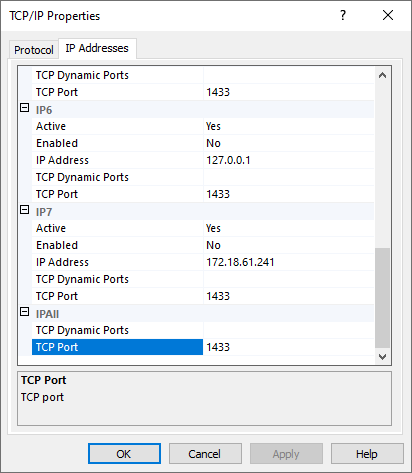Click the vertical scrollbar thumb
Image resolution: width=412 pixels, height=473 pixels.
(382, 298)
